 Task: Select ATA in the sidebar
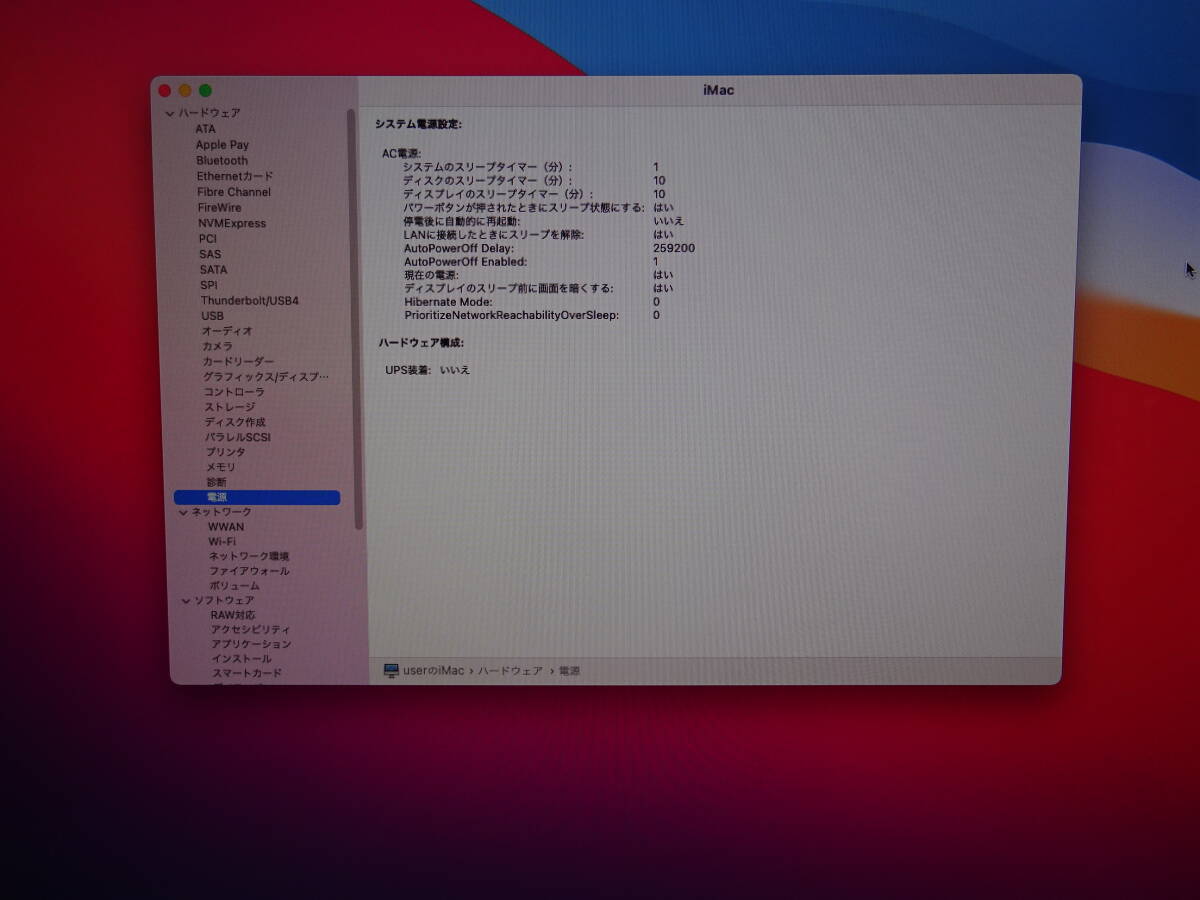[205, 129]
